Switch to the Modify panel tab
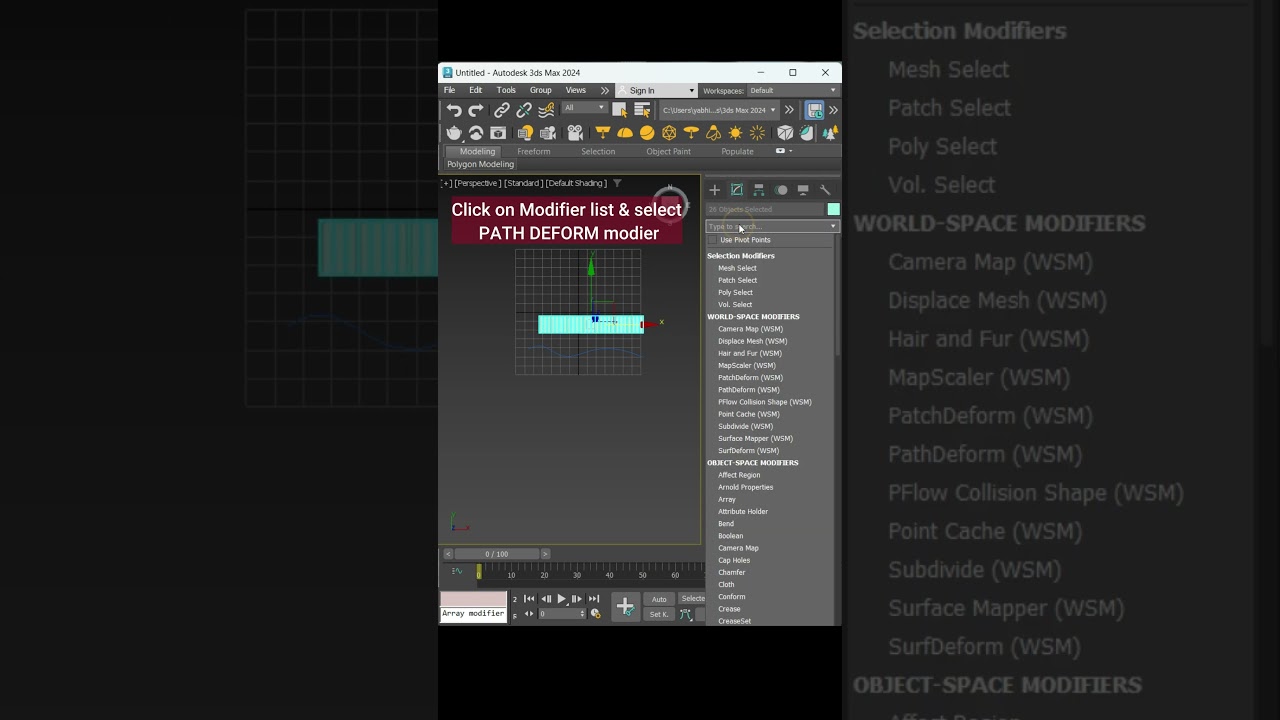1280x720 pixels. [737, 190]
